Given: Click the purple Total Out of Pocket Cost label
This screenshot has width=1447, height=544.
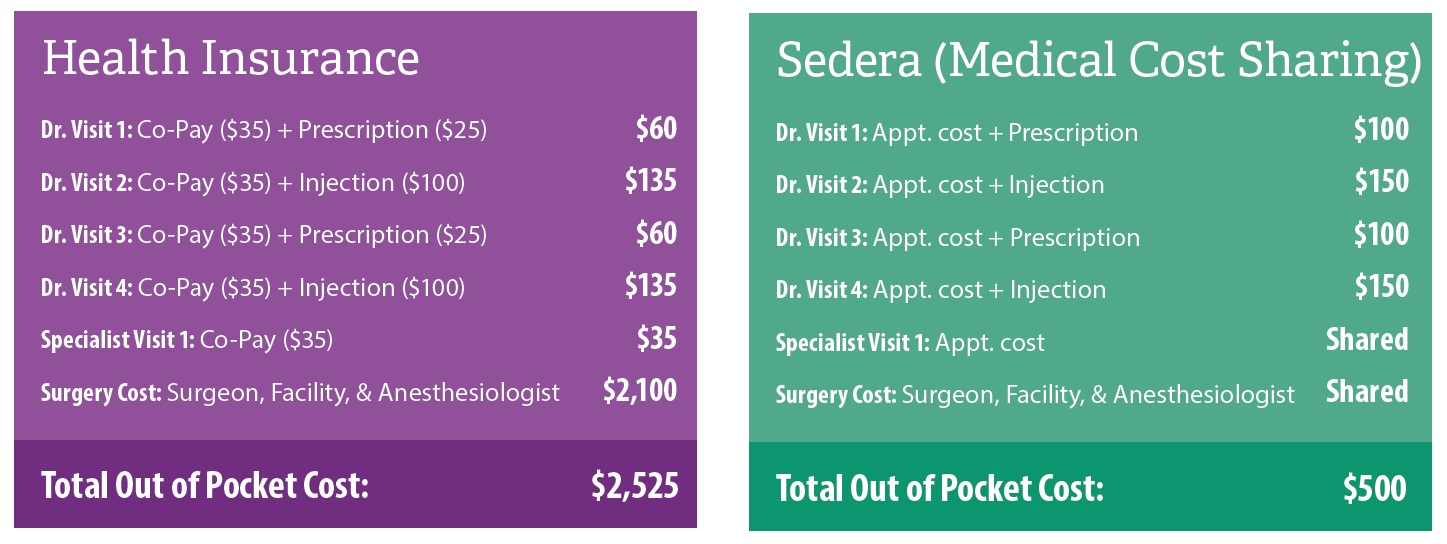Looking at the screenshot, I should point(205,486).
